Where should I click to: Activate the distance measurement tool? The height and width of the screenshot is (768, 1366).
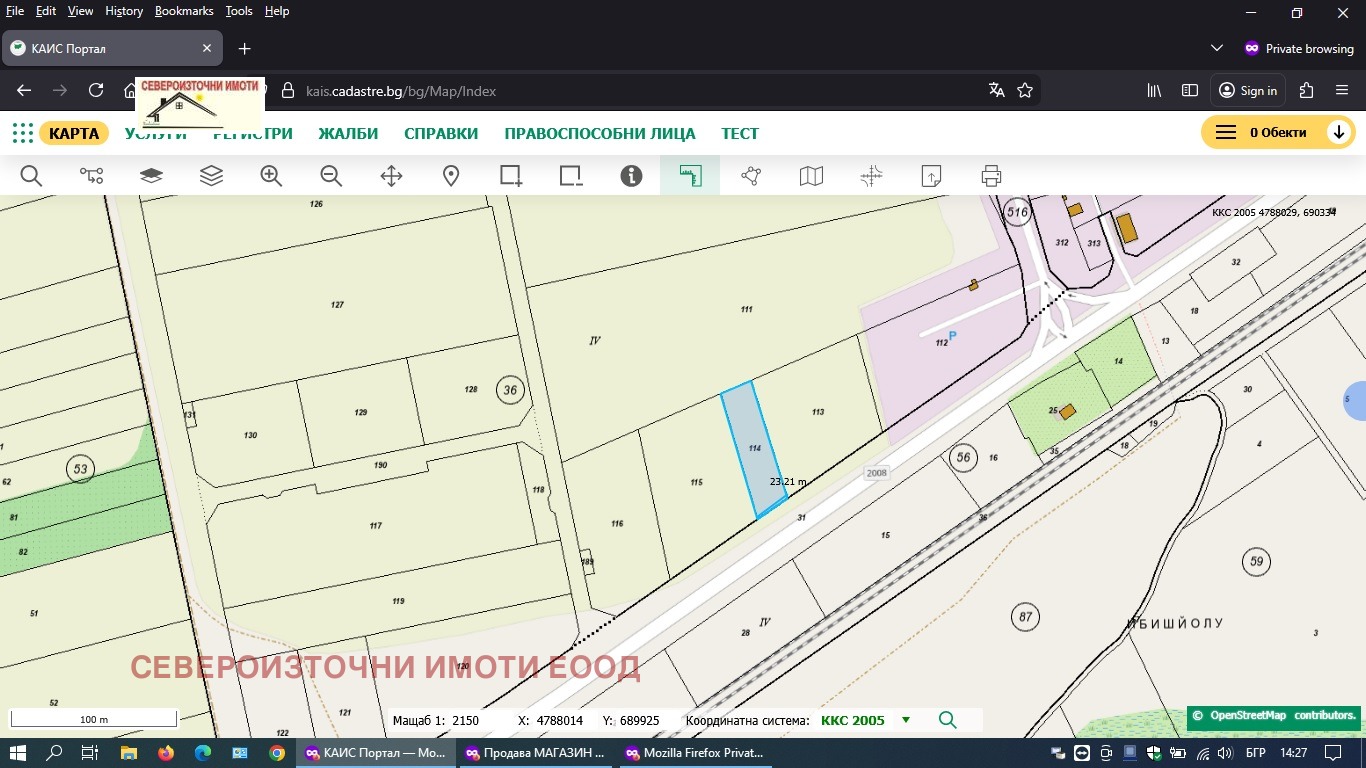(x=691, y=175)
